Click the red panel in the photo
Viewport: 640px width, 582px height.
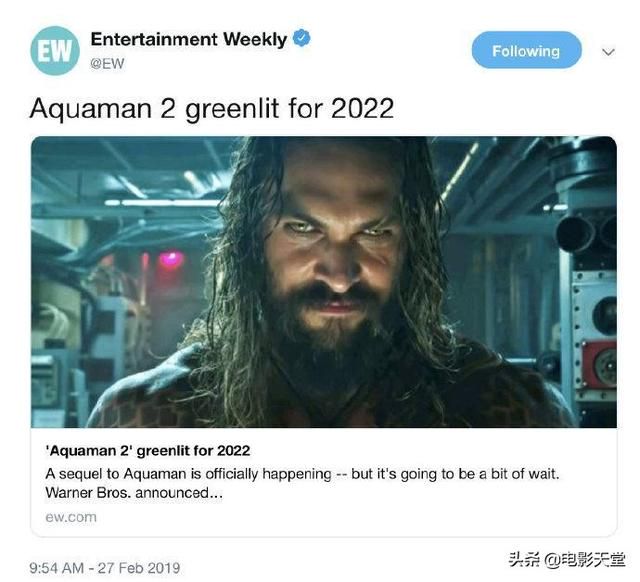pos(599,364)
